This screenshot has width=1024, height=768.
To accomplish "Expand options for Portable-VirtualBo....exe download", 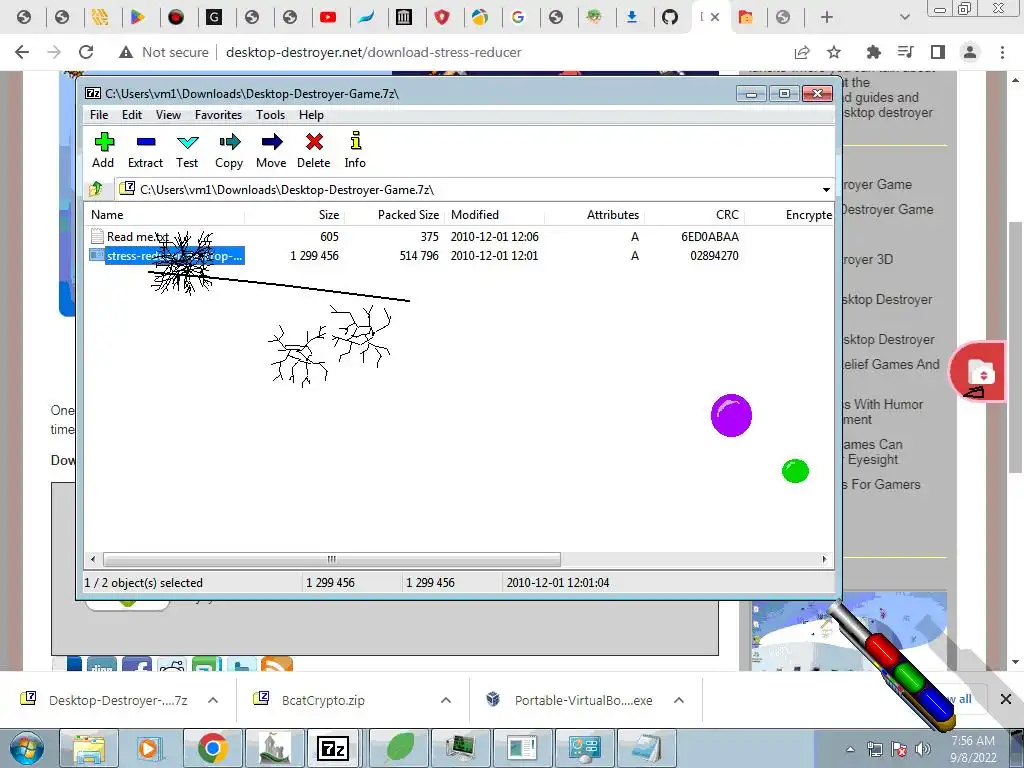I will 679,700.
